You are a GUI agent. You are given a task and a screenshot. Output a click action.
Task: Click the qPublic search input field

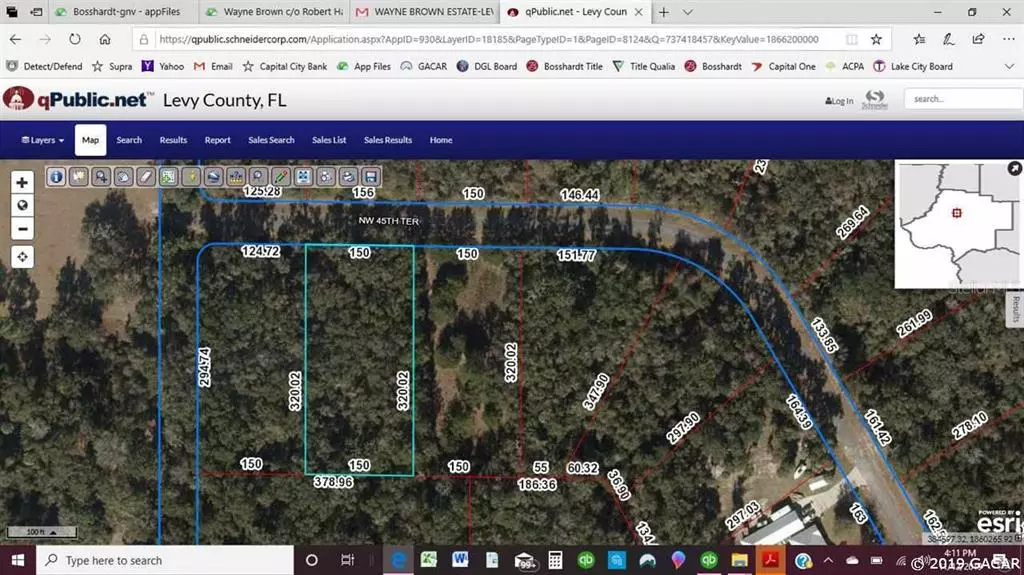click(x=962, y=99)
